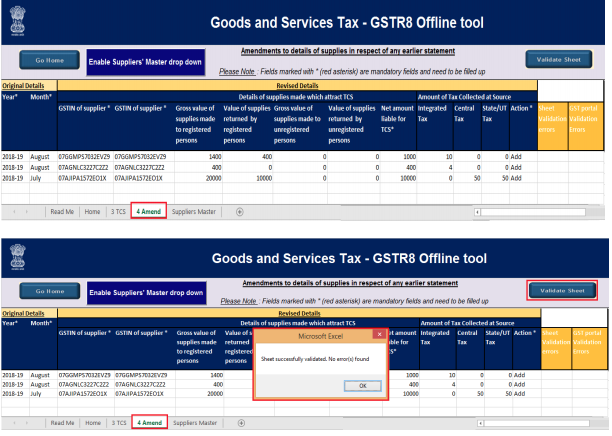Select gross value 1400 cell in bottom sheet
612x436 pixels.
click(x=199, y=375)
